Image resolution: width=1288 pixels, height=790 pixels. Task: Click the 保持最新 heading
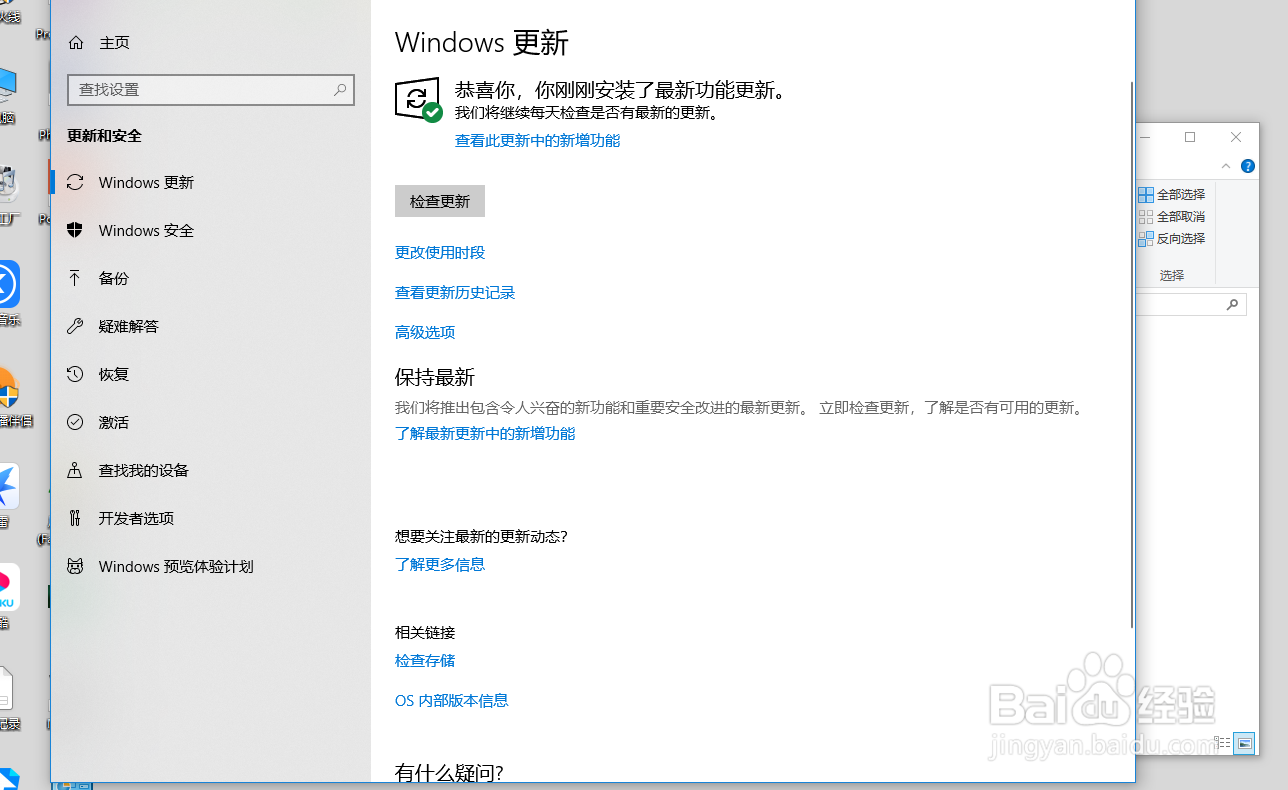point(435,377)
